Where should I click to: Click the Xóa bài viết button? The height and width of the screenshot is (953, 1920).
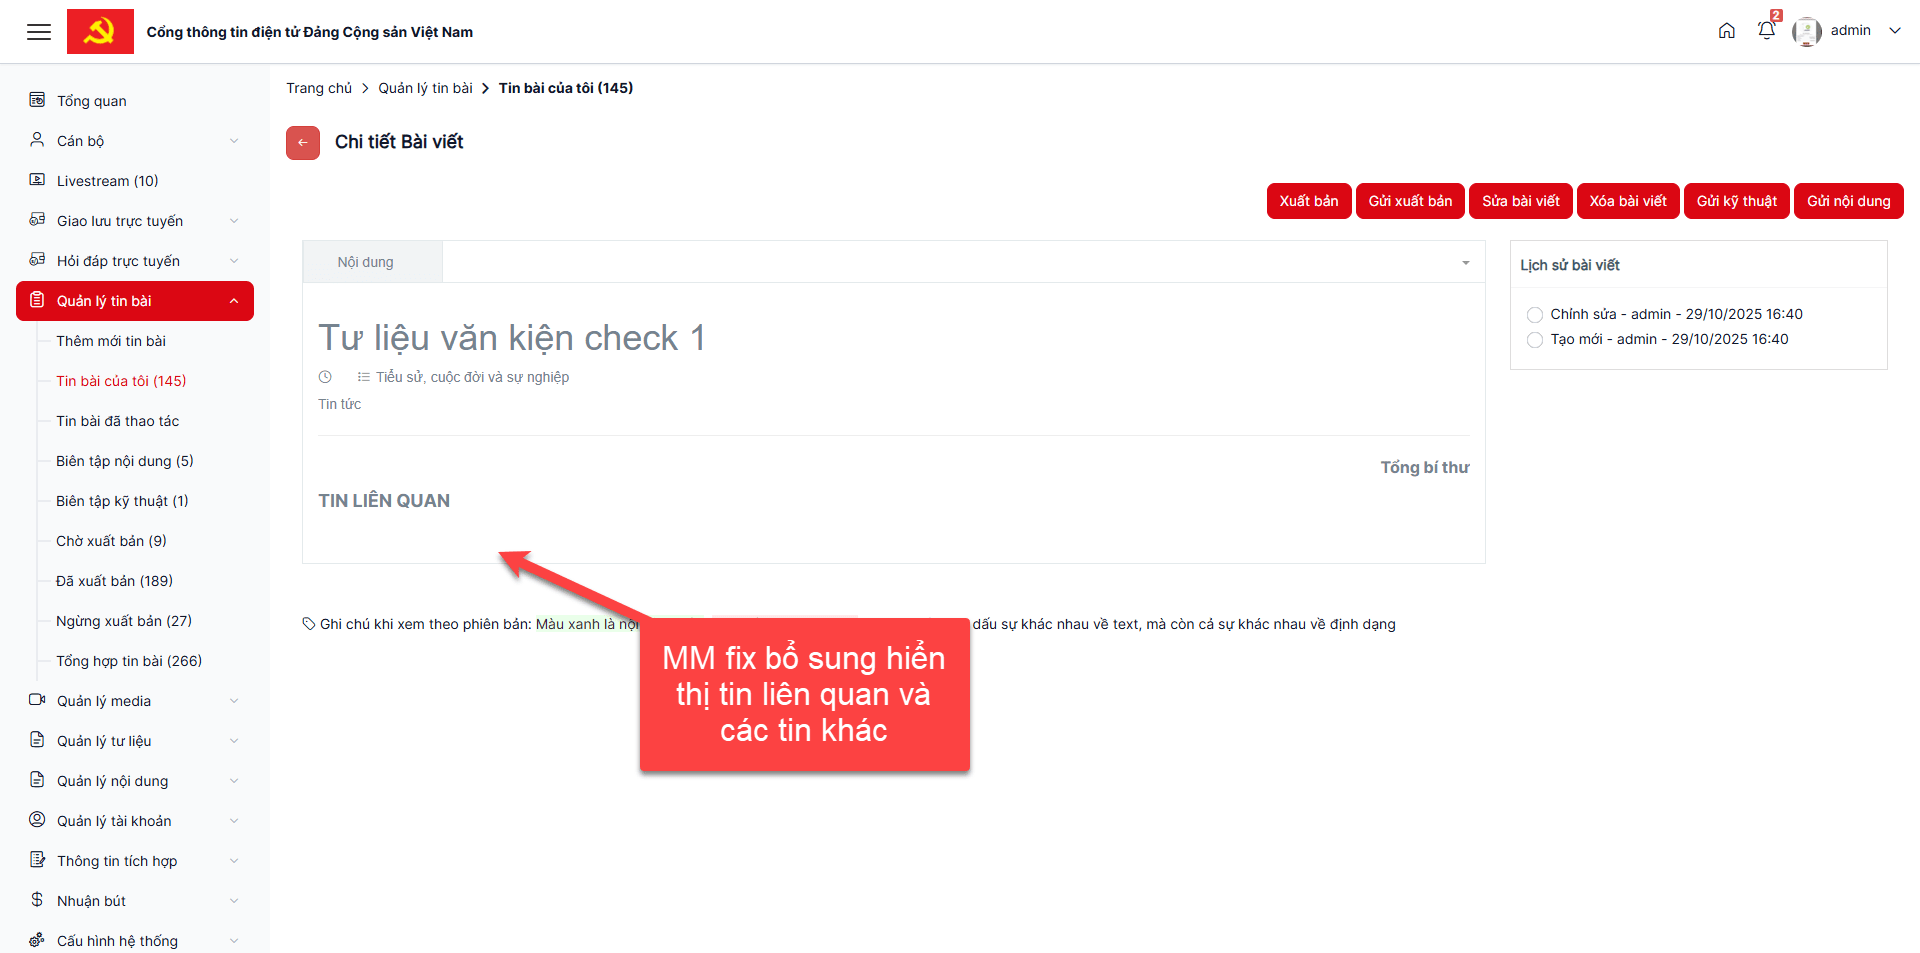(1627, 201)
